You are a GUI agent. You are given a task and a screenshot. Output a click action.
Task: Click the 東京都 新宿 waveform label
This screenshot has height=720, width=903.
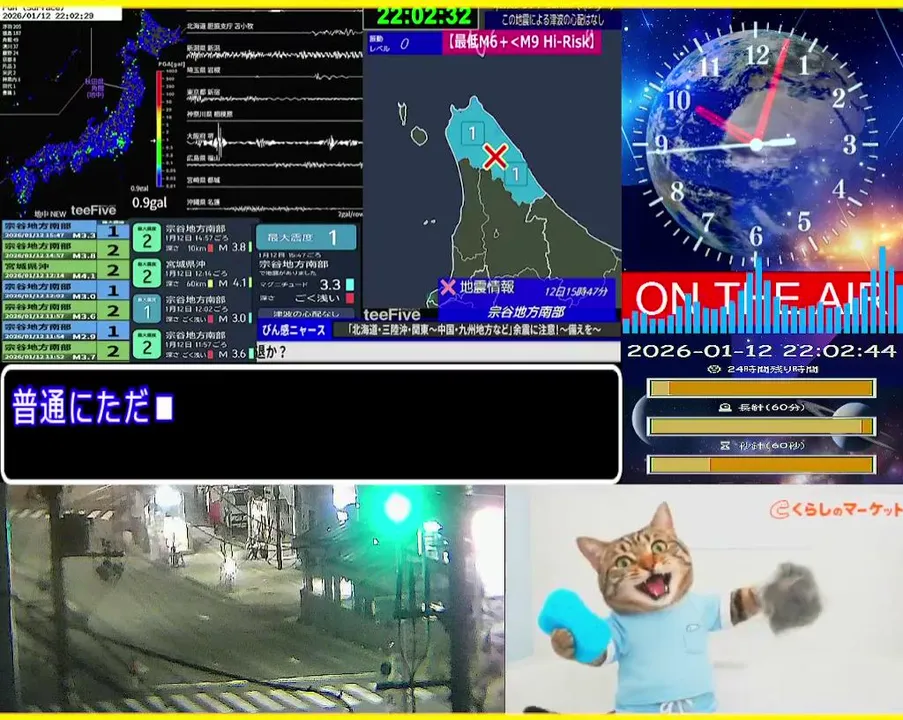203,92
